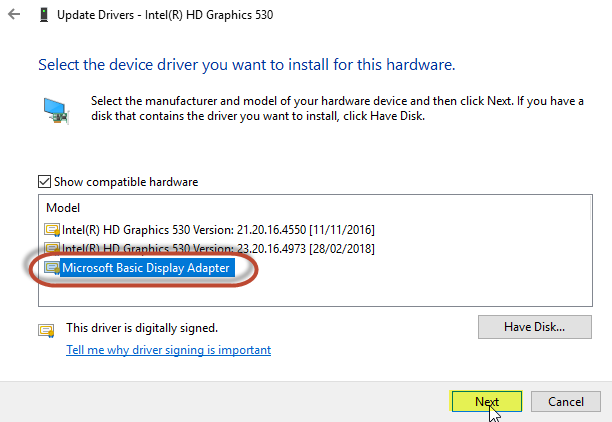The width and height of the screenshot is (612, 422).
Task: Select Intel HD Graphics 530 version 21.20.16.4550
Action: [x=218, y=230]
